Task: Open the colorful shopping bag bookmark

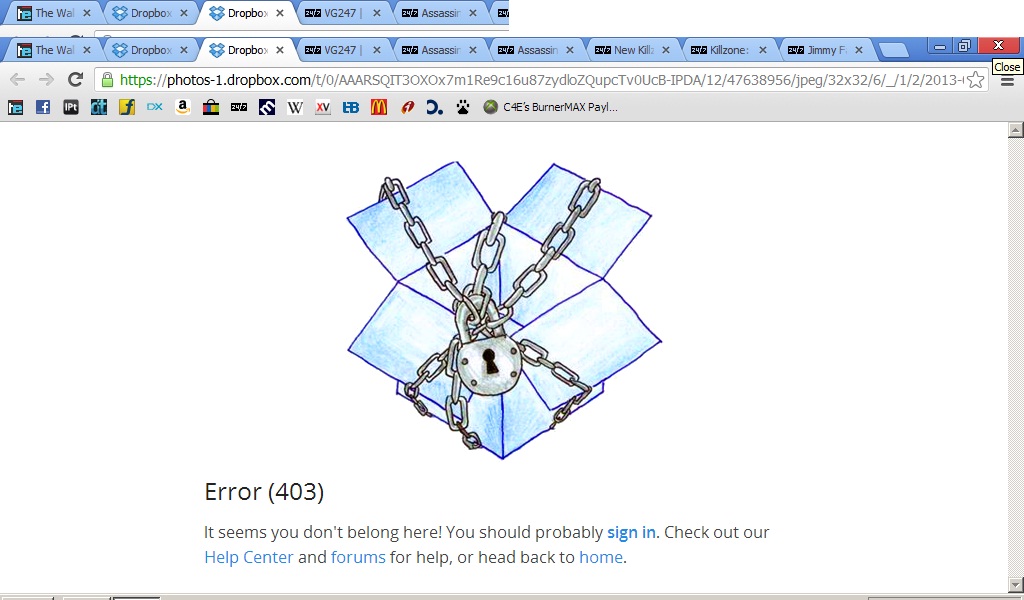Action: point(210,107)
